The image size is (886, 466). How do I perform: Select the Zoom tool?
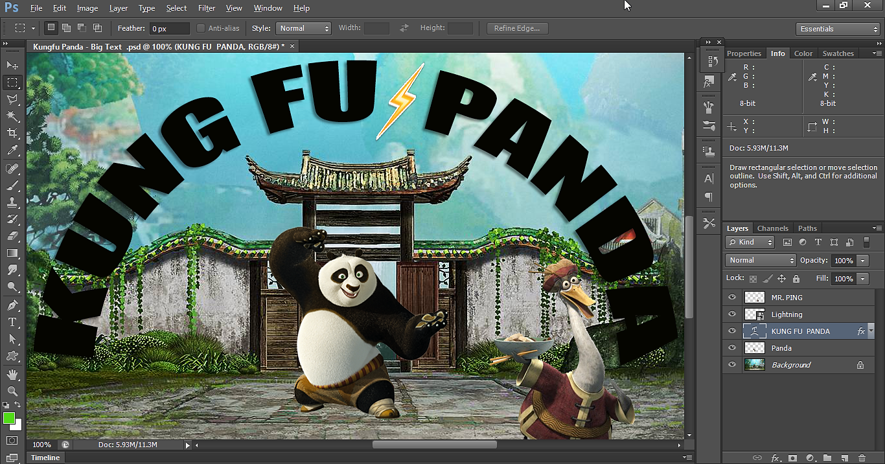click(12, 391)
